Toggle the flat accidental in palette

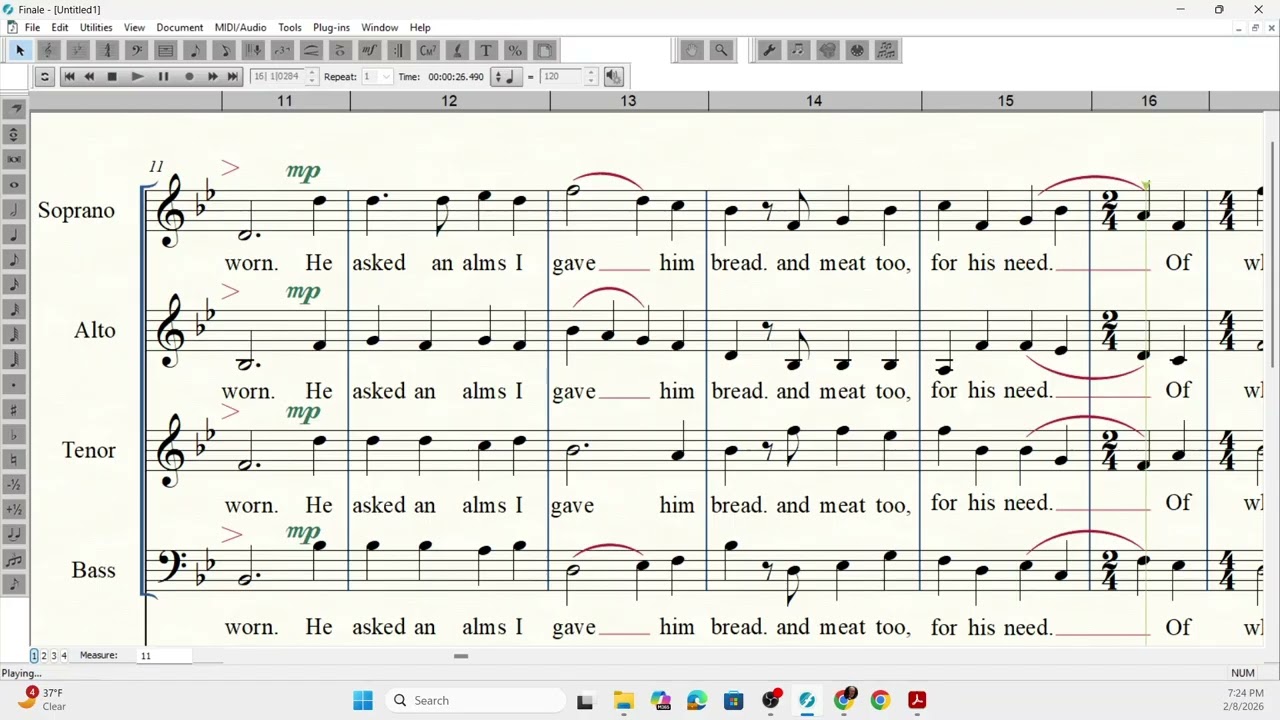14,434
